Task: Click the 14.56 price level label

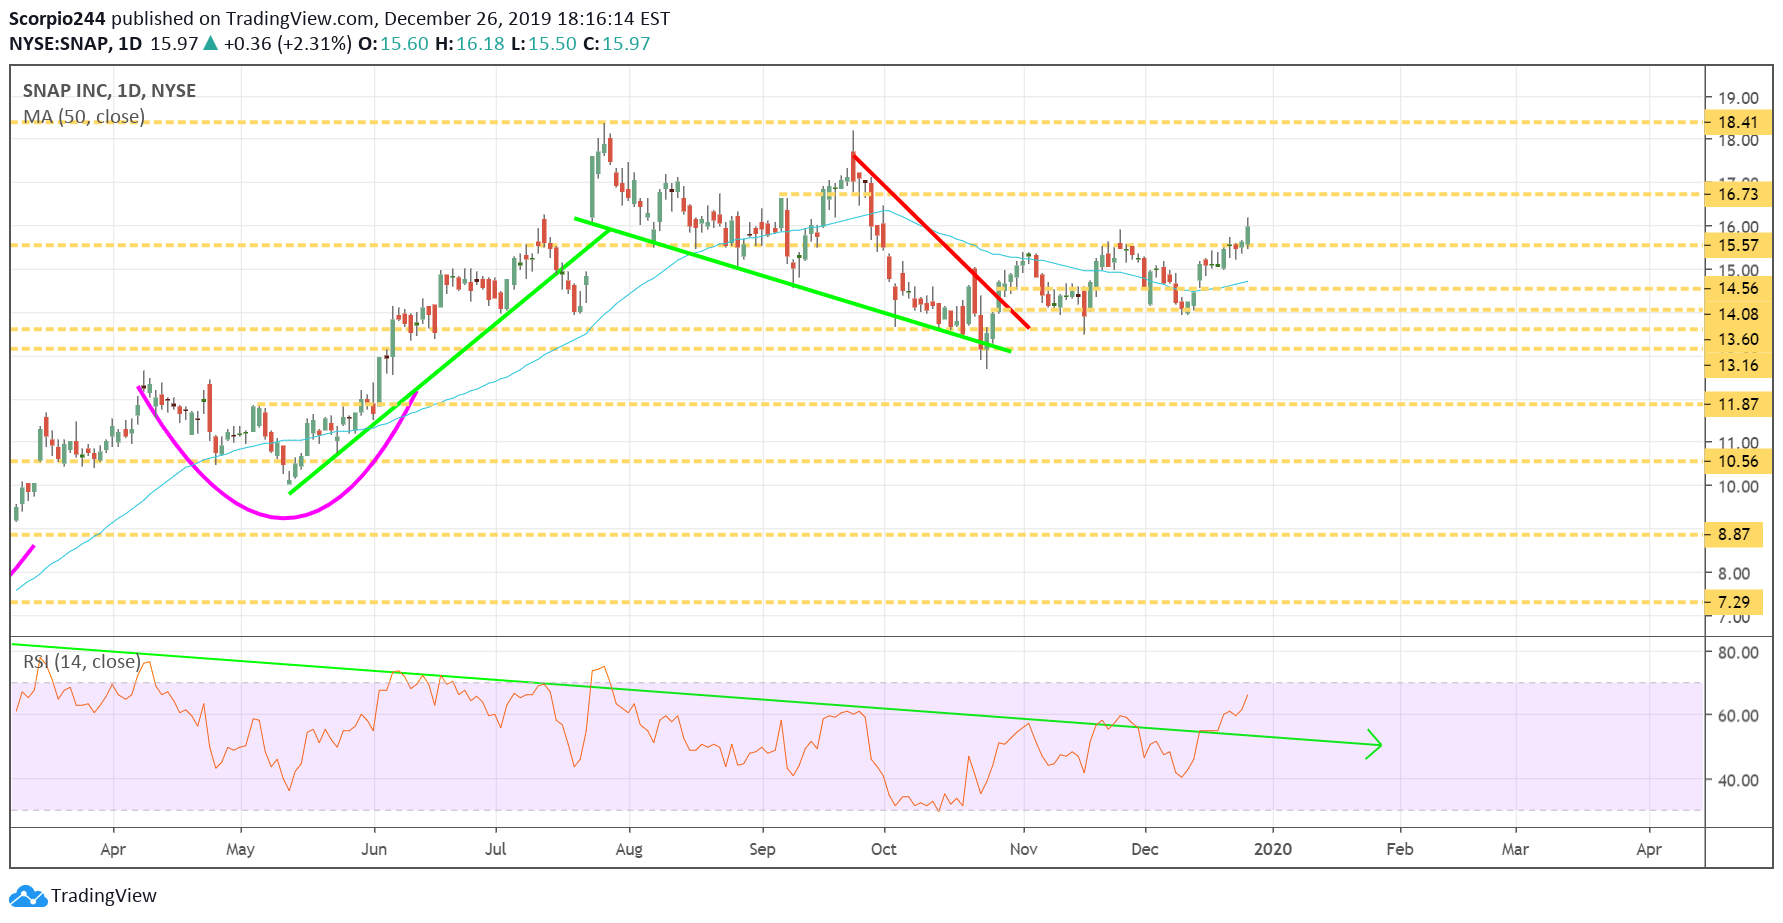Action: click(x=1738, y=288)
